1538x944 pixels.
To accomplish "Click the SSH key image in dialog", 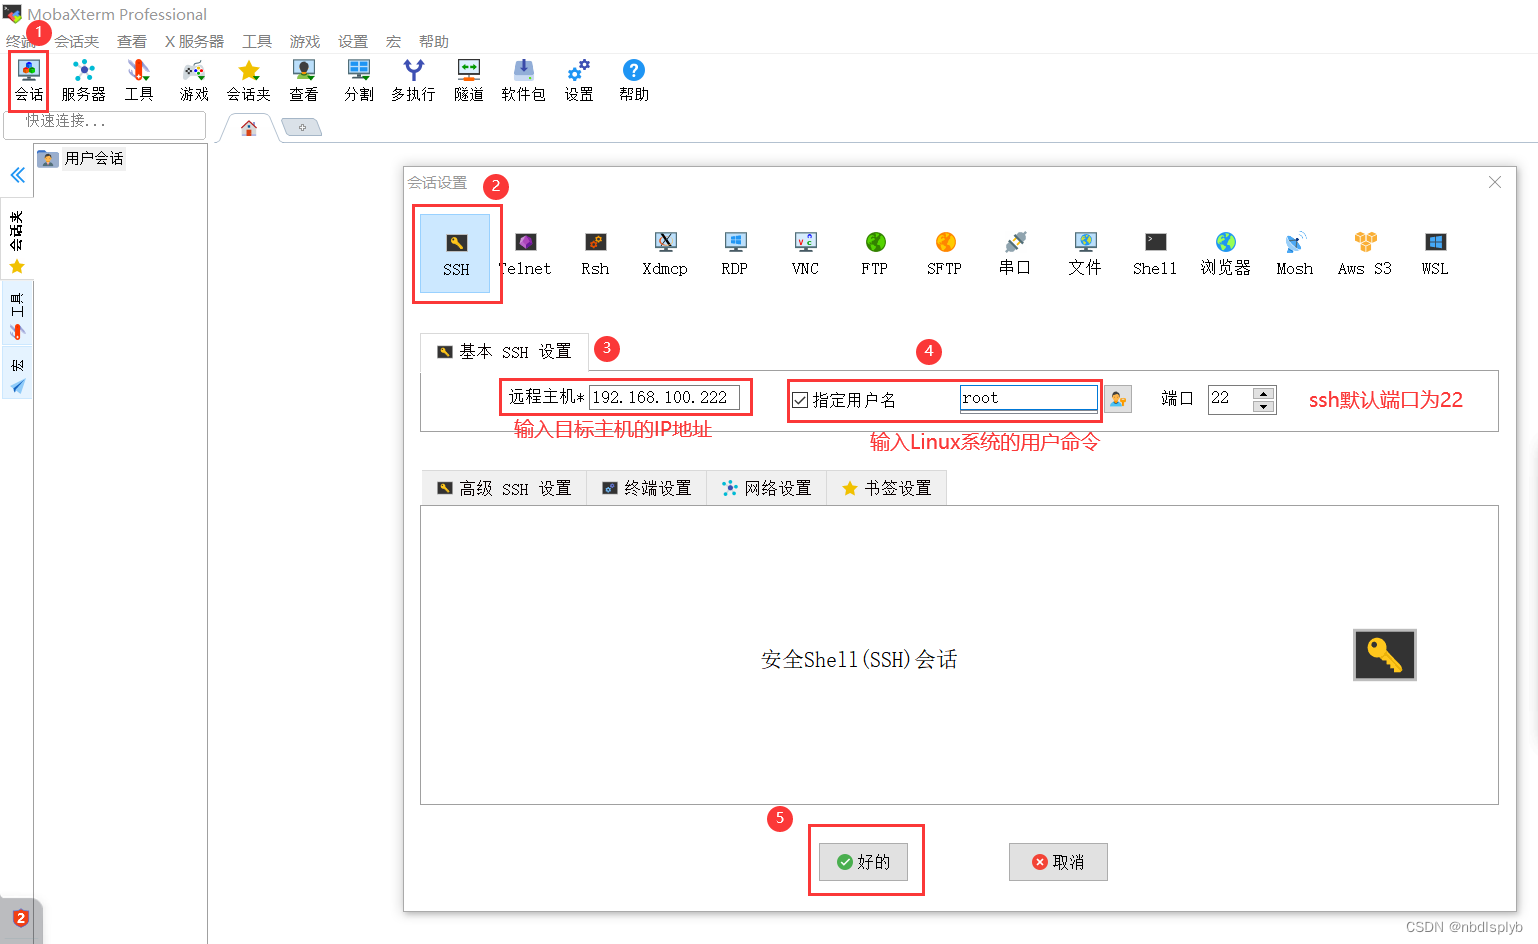I will click(x=1385, y=655).
